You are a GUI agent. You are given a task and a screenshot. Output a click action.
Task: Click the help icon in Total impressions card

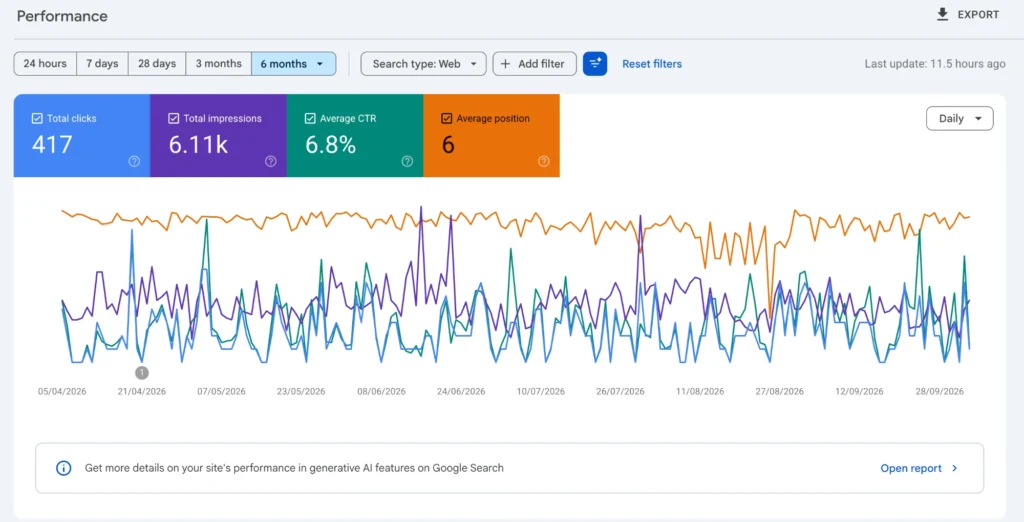(x=270, y=161)
